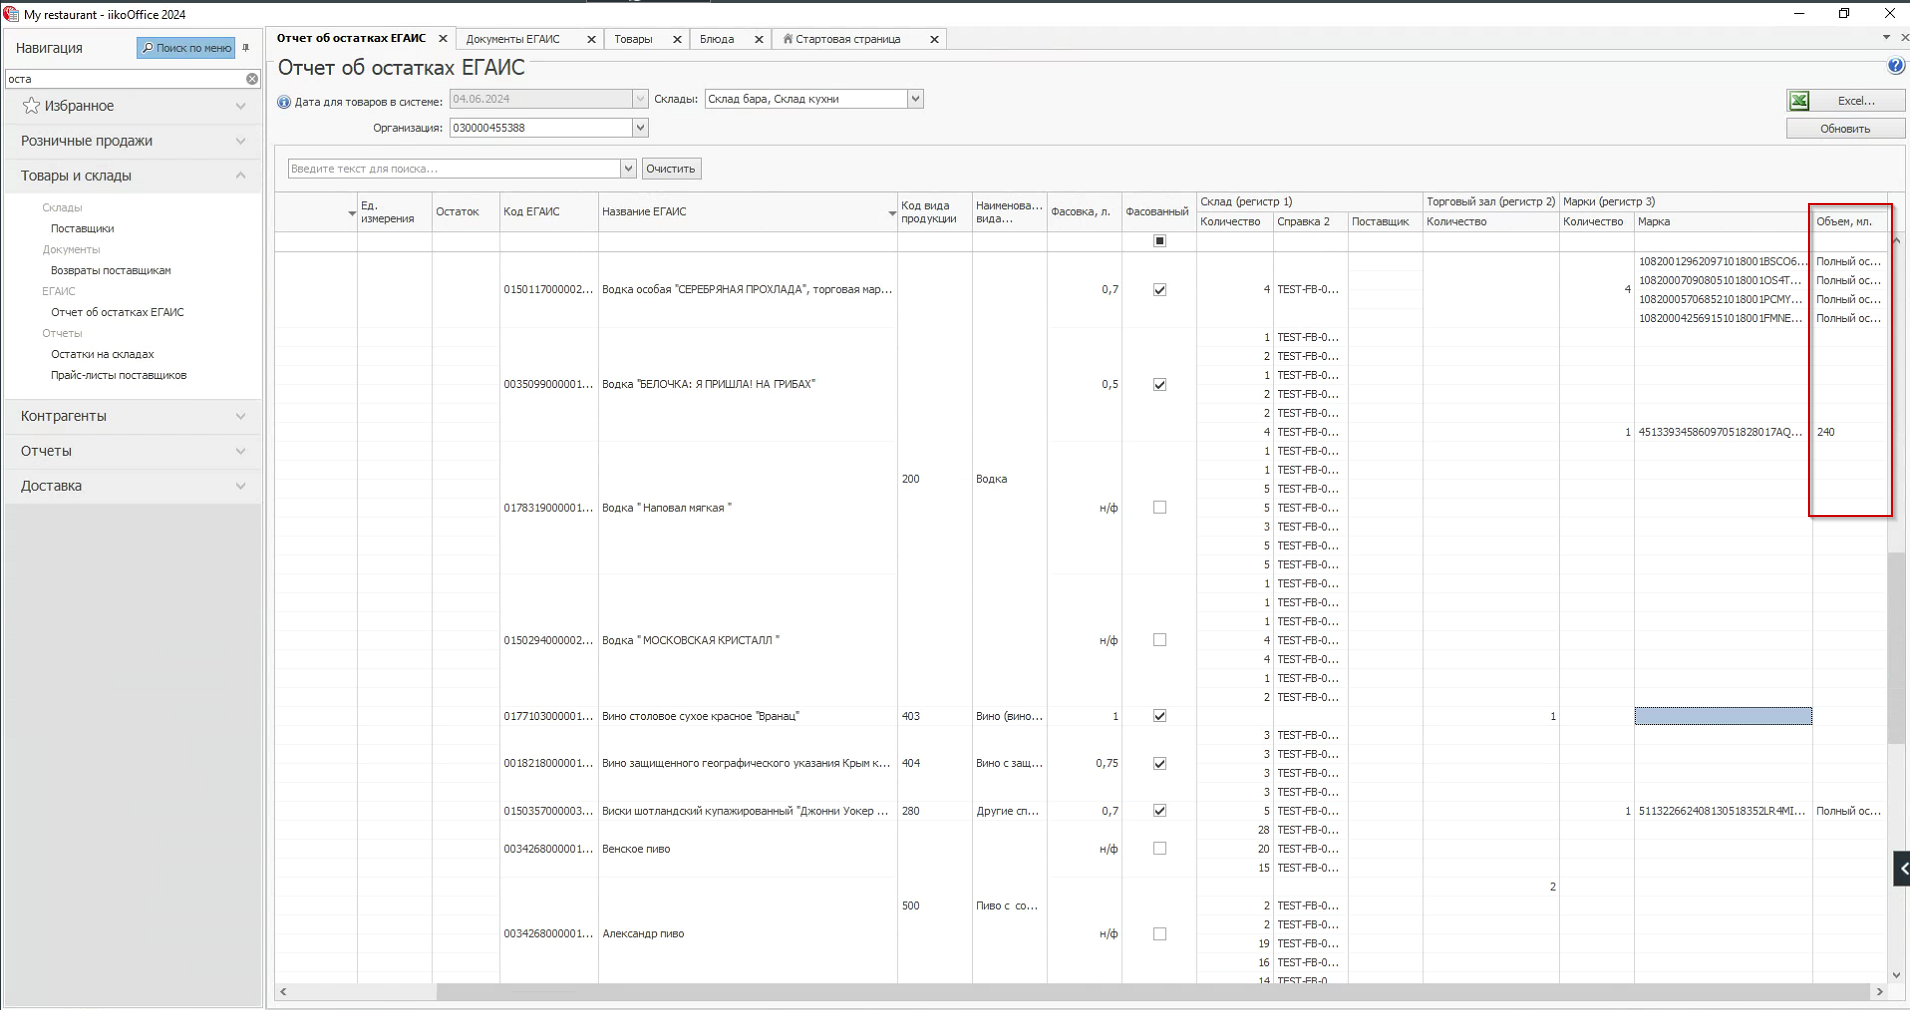Viewport: 1910px width, 1010px height.
Task: Toggle Фасованный checkbox for Серебряная прохлада
Action: pyautogui.click(x=1160, y=290)
